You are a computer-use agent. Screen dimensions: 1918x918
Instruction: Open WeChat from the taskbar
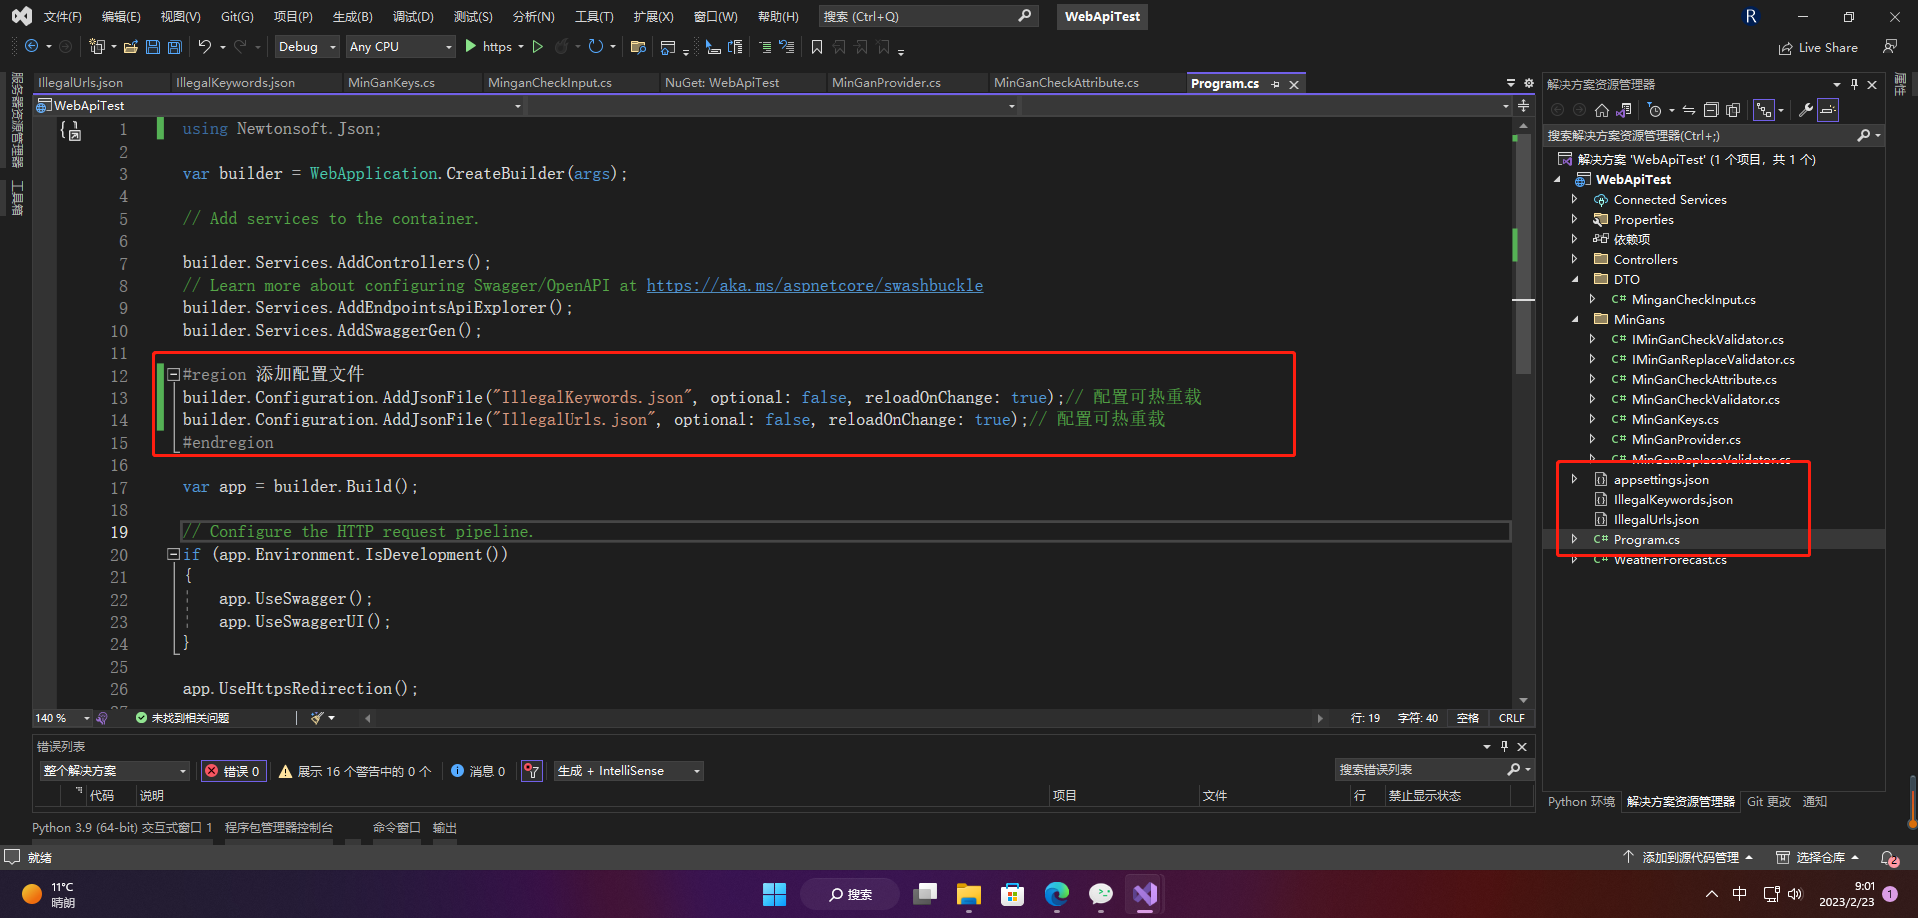[1101, 894]
